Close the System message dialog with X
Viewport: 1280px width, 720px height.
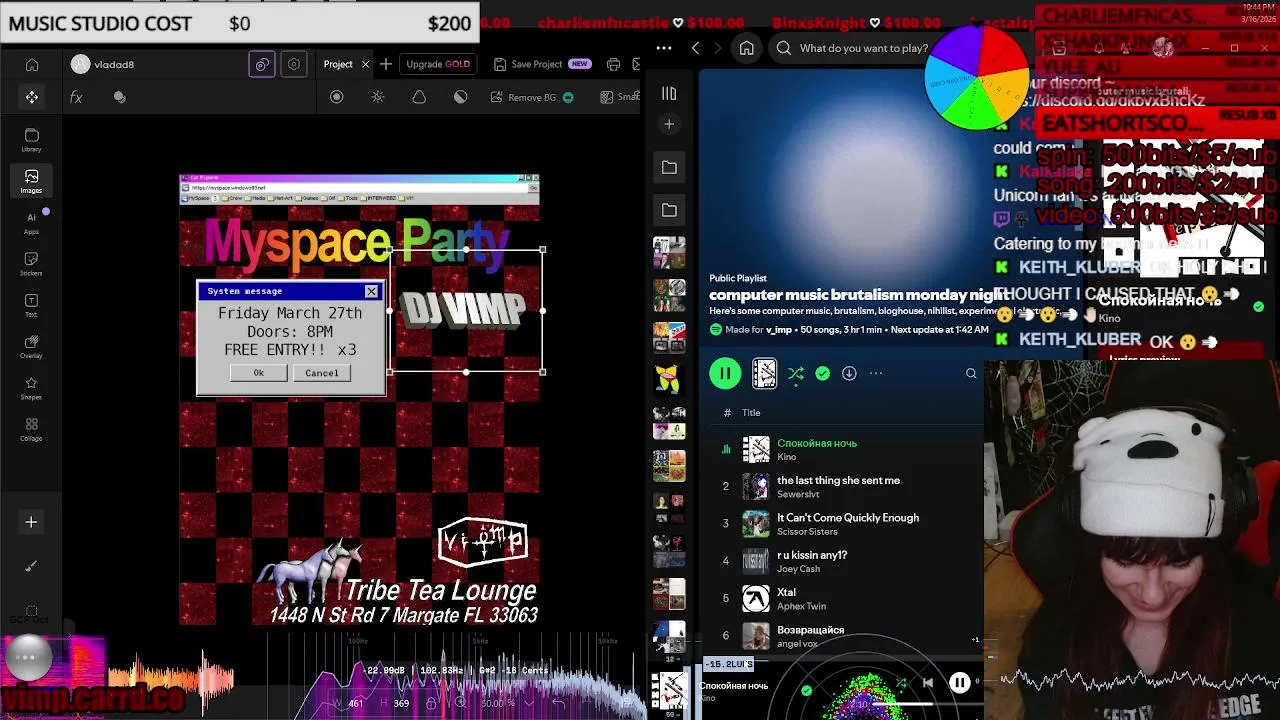pos(371,291)
